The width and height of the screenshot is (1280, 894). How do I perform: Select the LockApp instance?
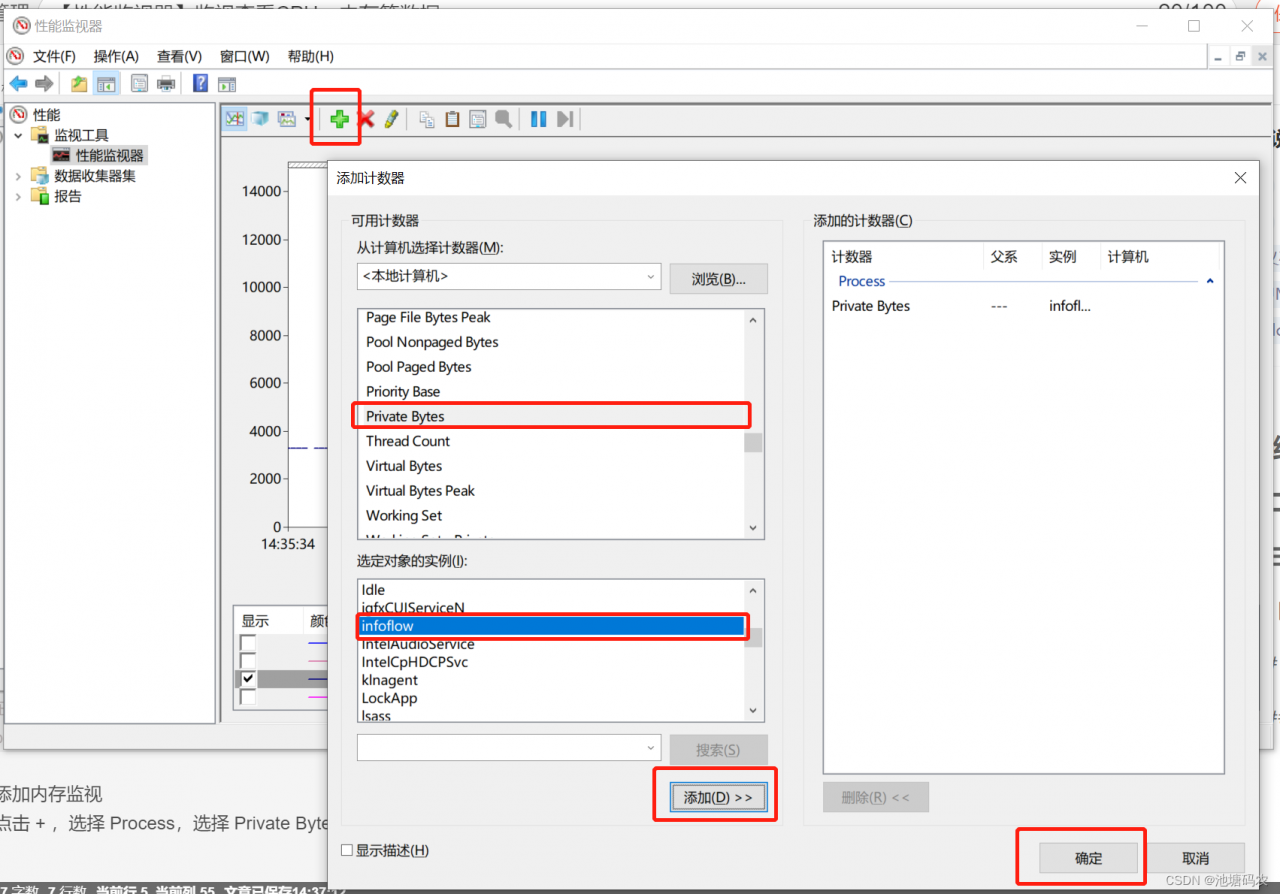click(551, 698)
